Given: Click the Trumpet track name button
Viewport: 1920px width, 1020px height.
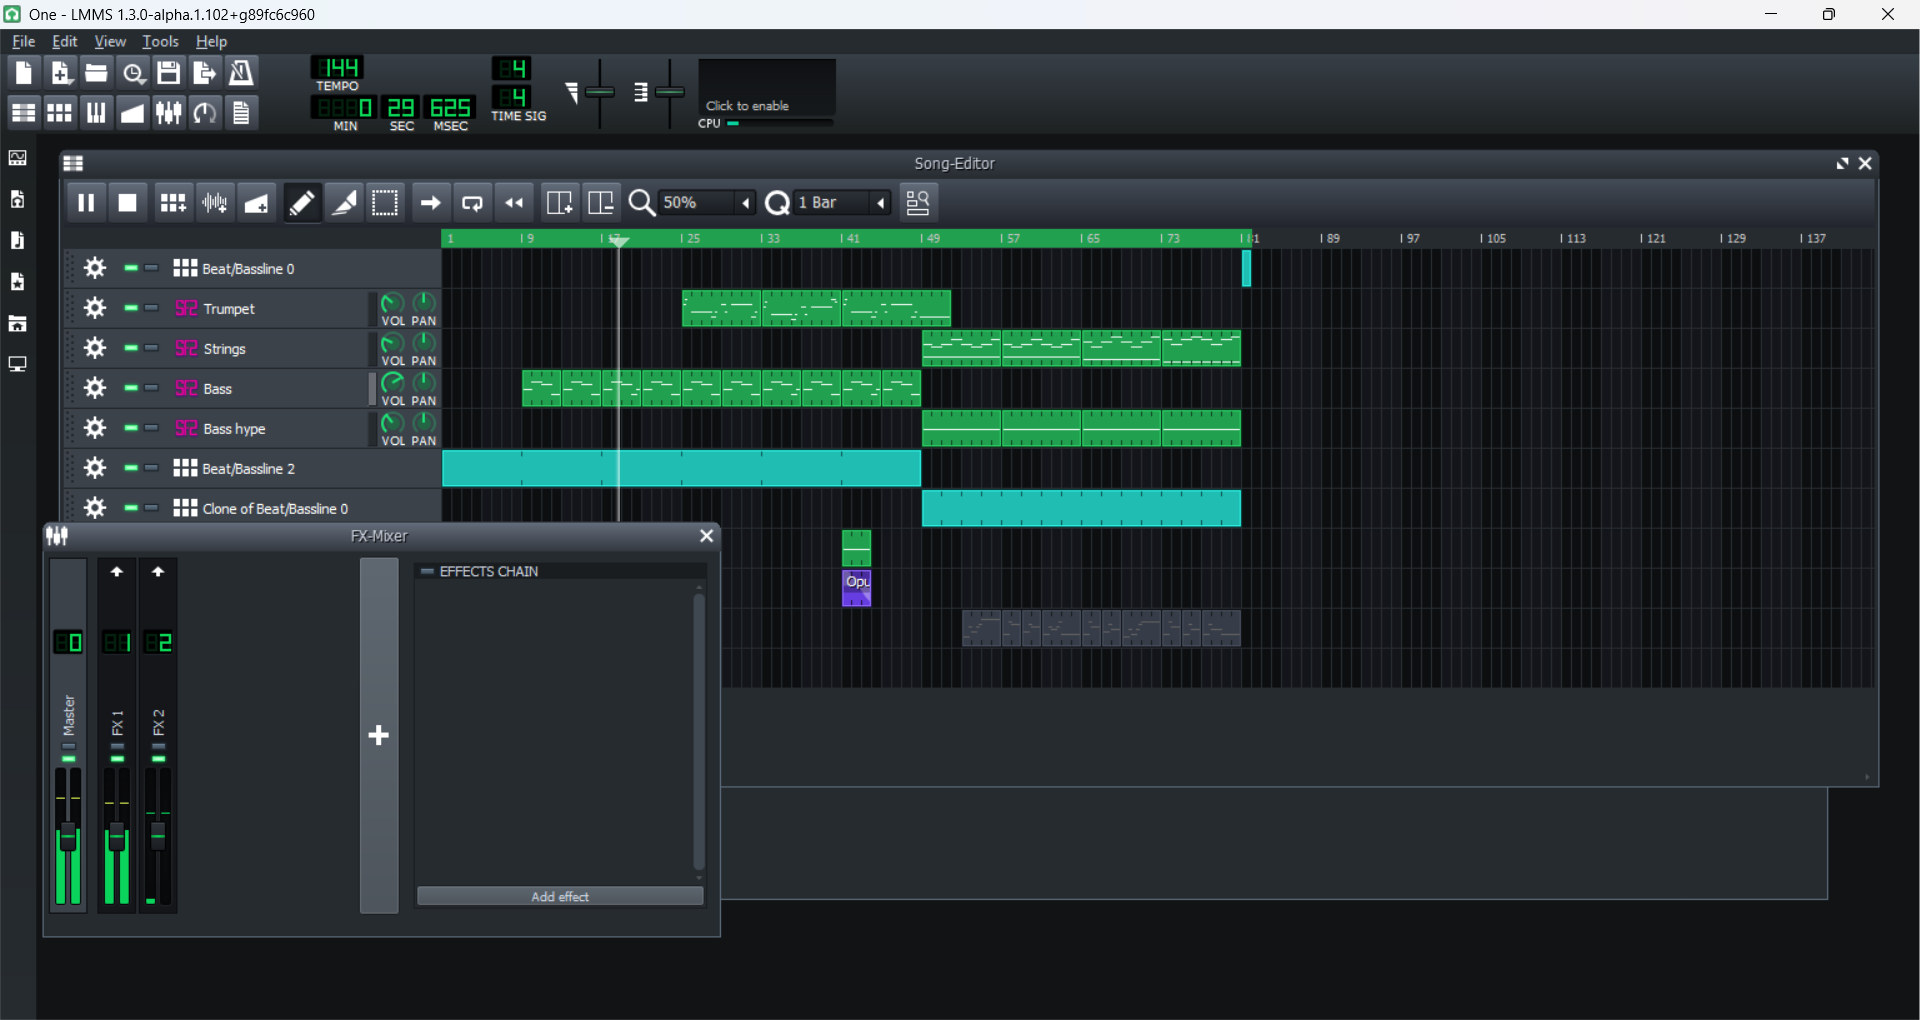Looking at the screenshot, I should 270,308.
